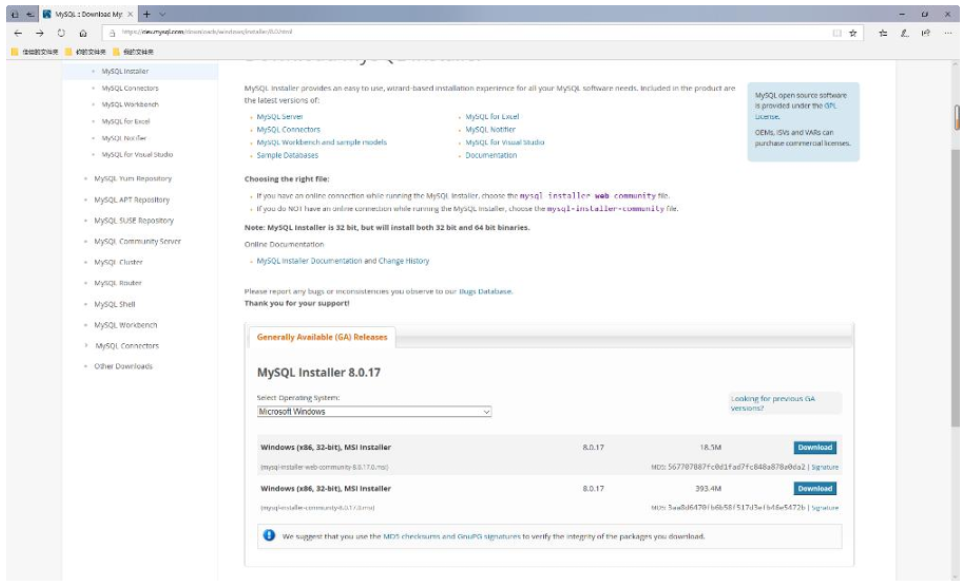Click the lock icon in the address bar
Viewport: 963px width, 586px height.
tap(112, 33)
